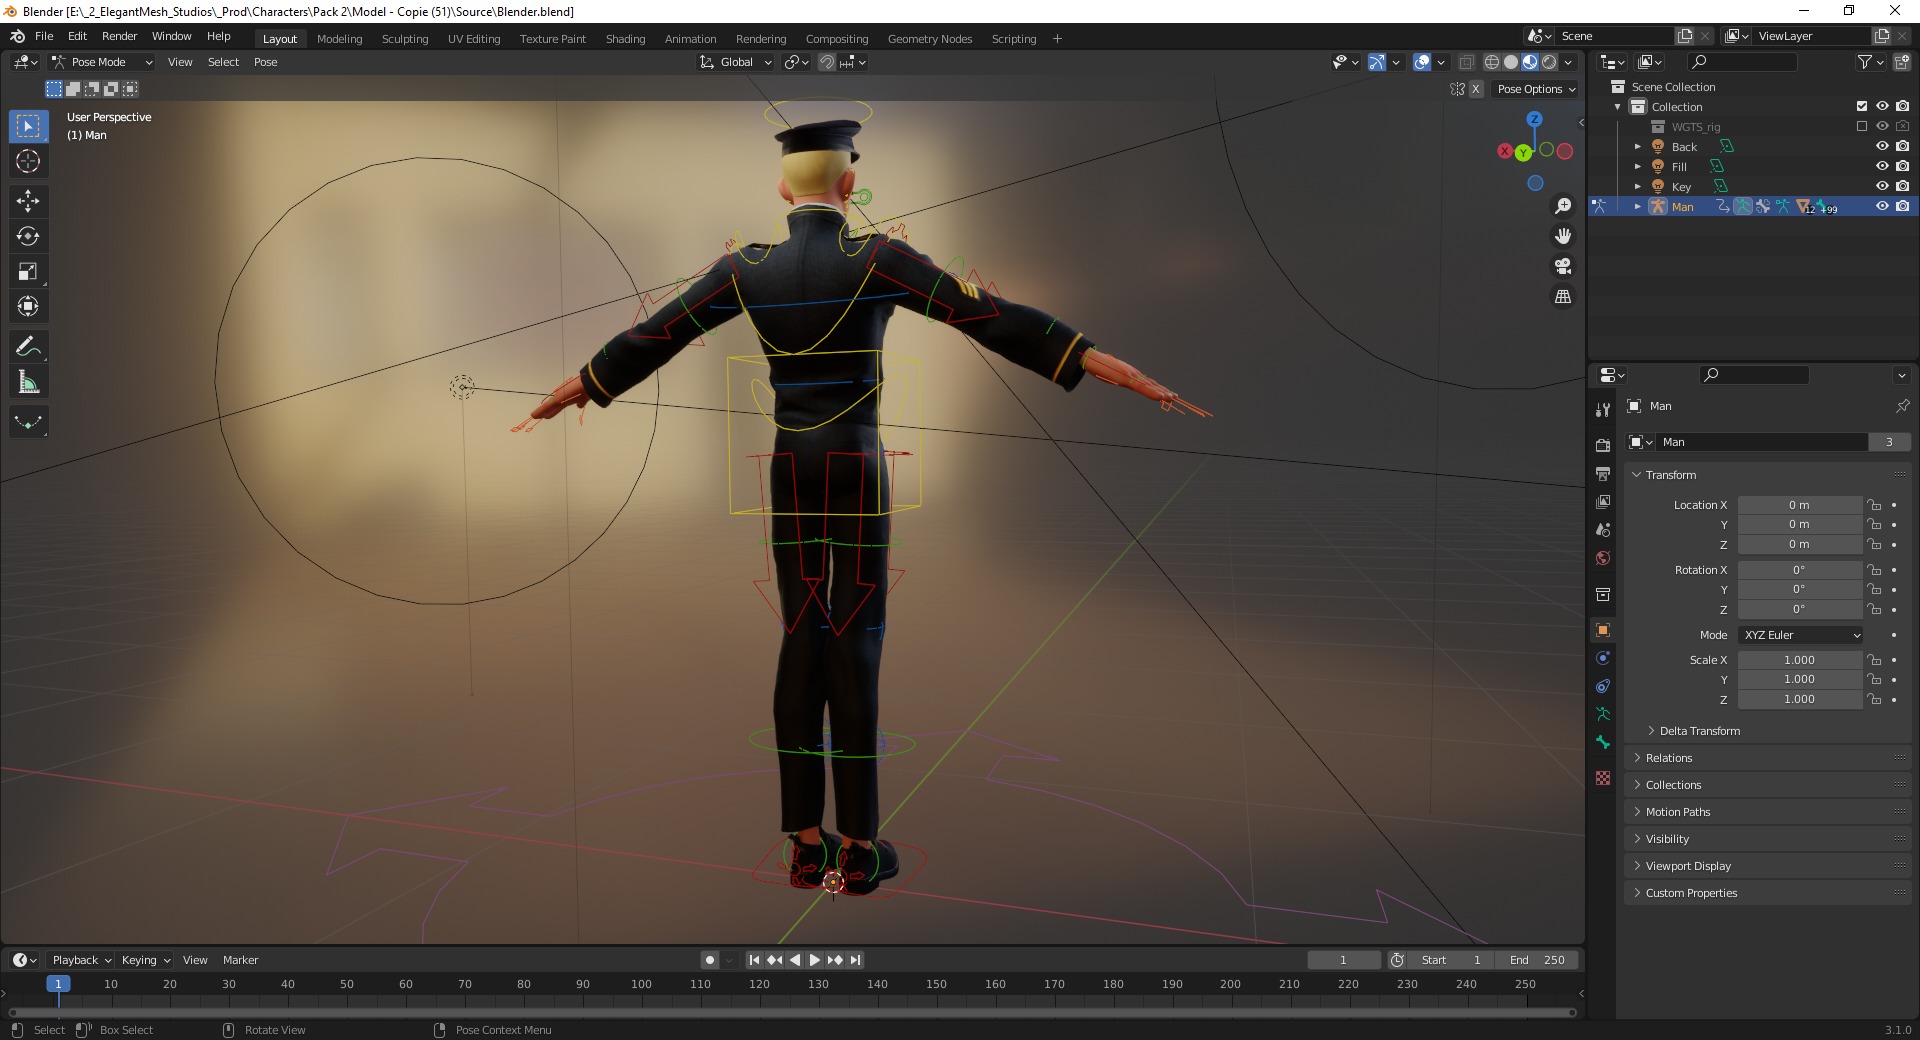Screen dimensions: 1920x1040
Task: Switch perspective/orthographic grid icon
Action: (x=1563, y=297)
